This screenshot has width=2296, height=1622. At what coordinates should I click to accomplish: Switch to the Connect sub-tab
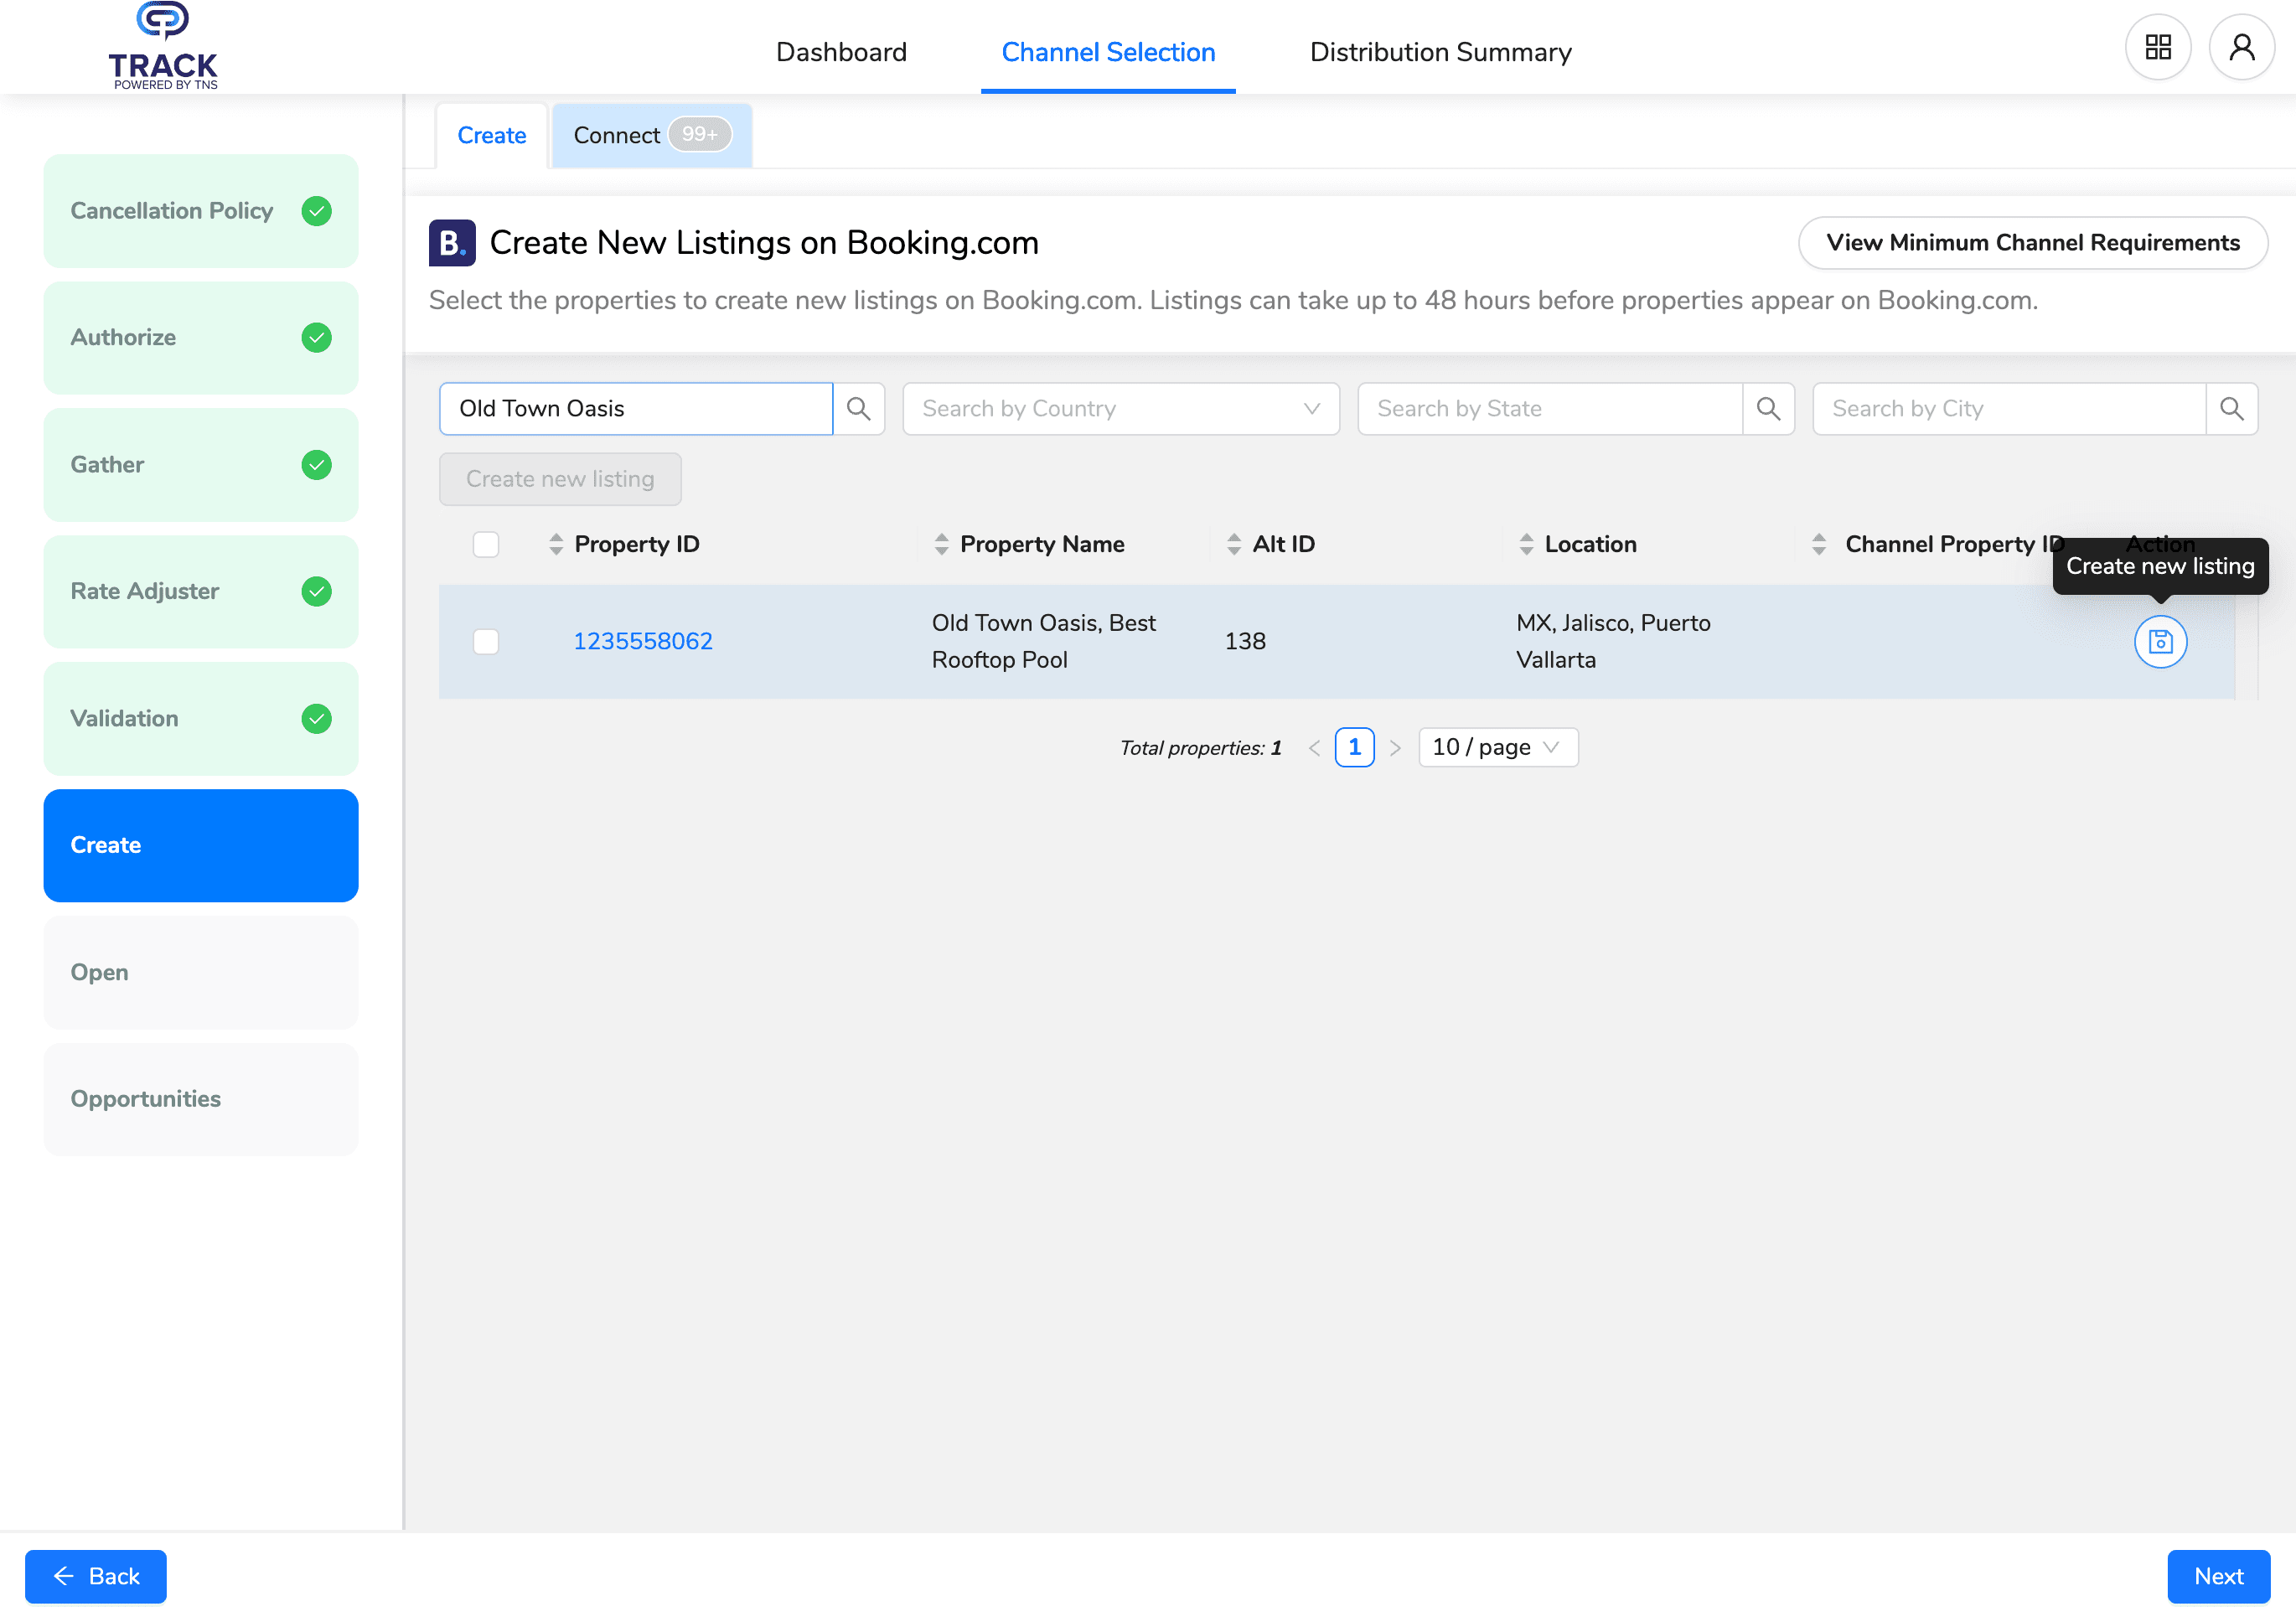[652, 136]
